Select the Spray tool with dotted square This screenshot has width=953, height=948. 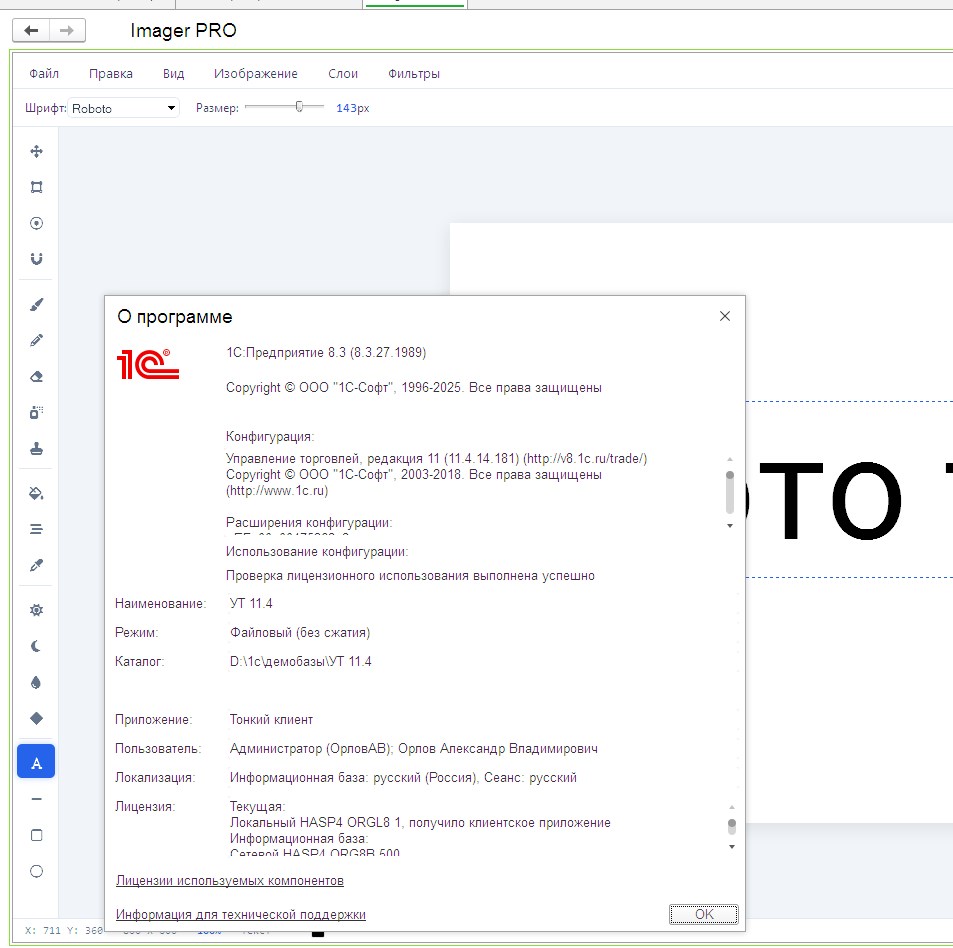(x=36, y=413)
